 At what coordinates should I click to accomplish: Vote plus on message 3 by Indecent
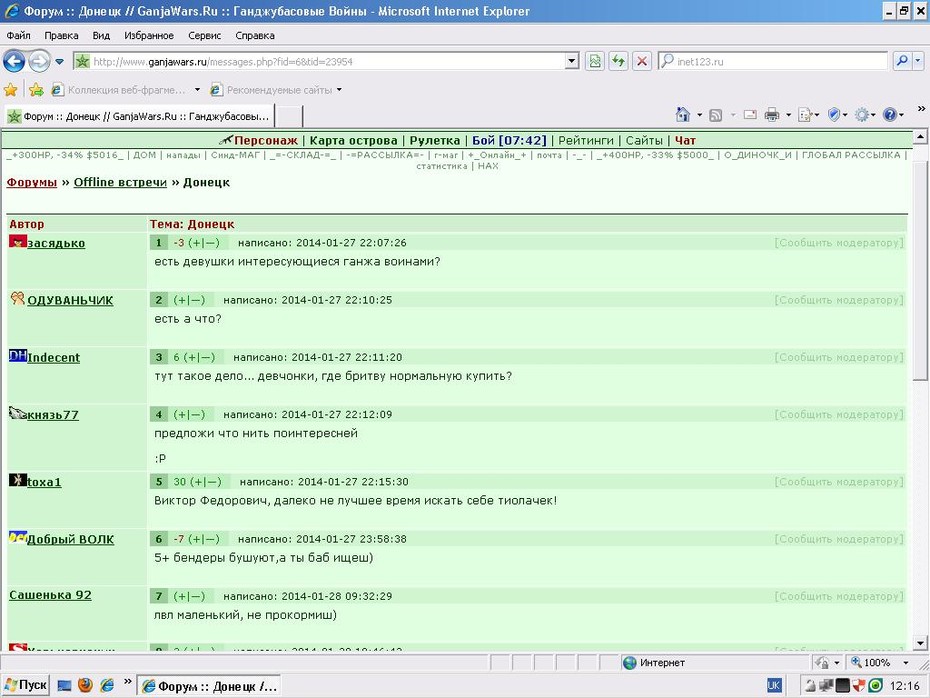click(191, 358)
